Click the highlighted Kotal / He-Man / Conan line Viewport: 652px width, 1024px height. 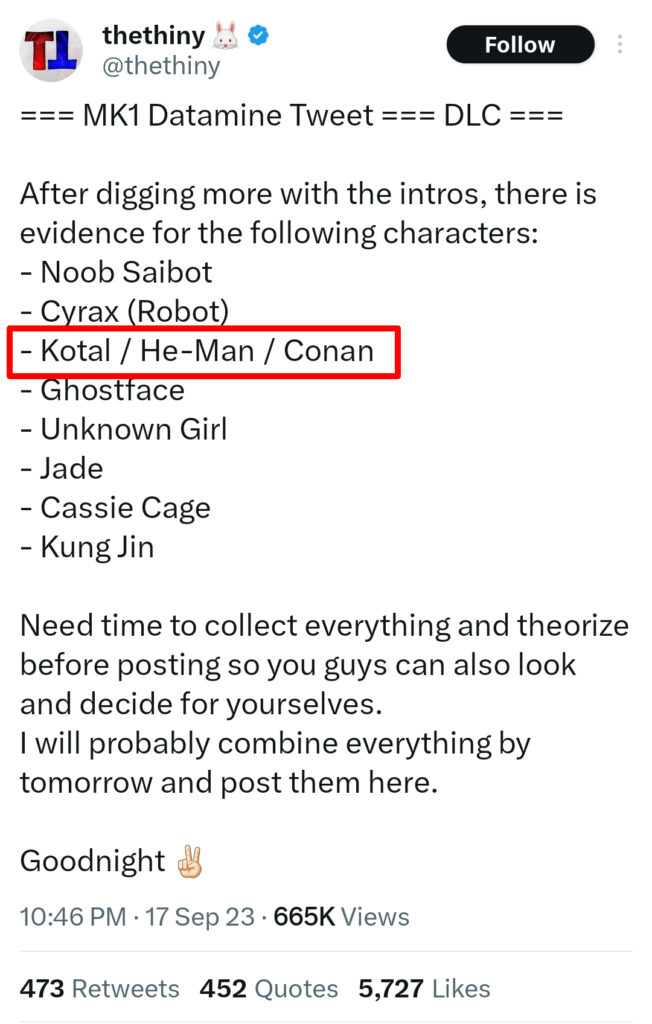coord(206,351)
